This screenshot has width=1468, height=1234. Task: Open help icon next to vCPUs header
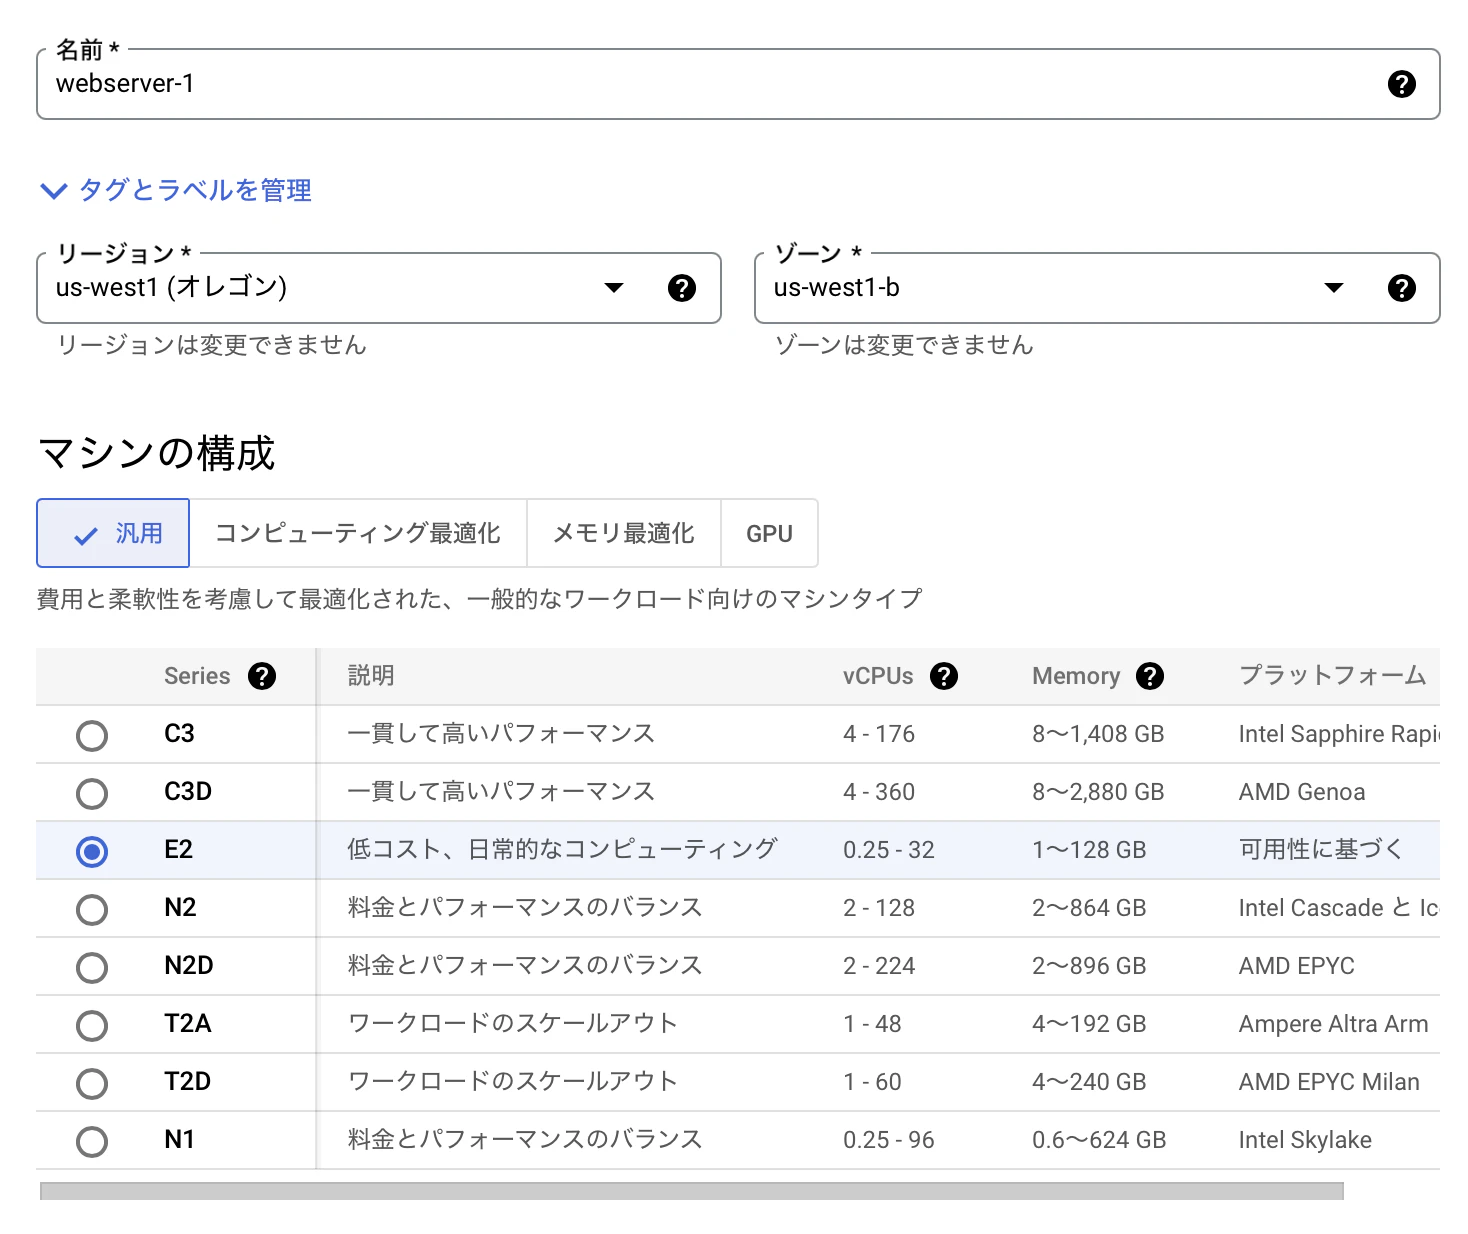click(x=944, y=676)
